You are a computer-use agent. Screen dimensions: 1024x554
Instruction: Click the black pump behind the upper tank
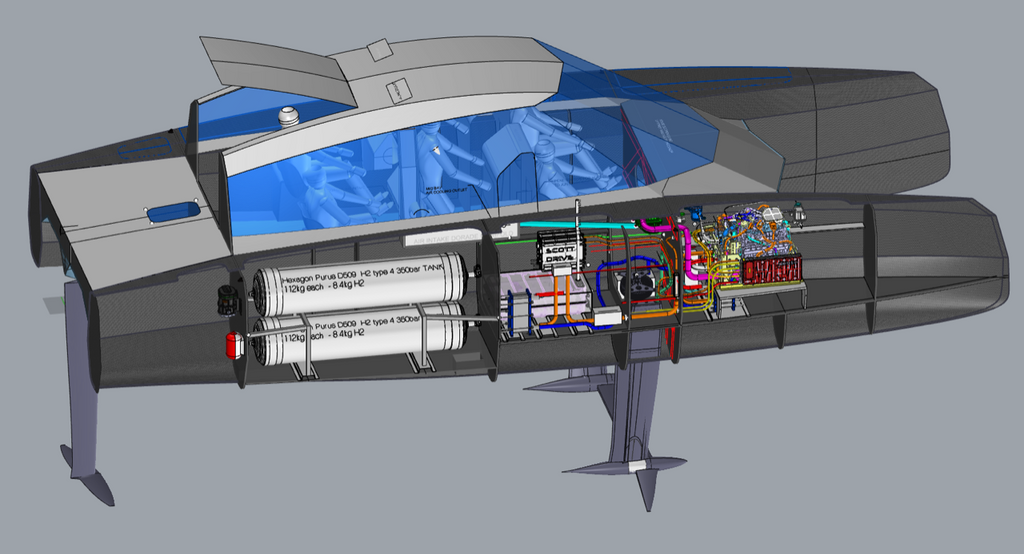(226, 300)
